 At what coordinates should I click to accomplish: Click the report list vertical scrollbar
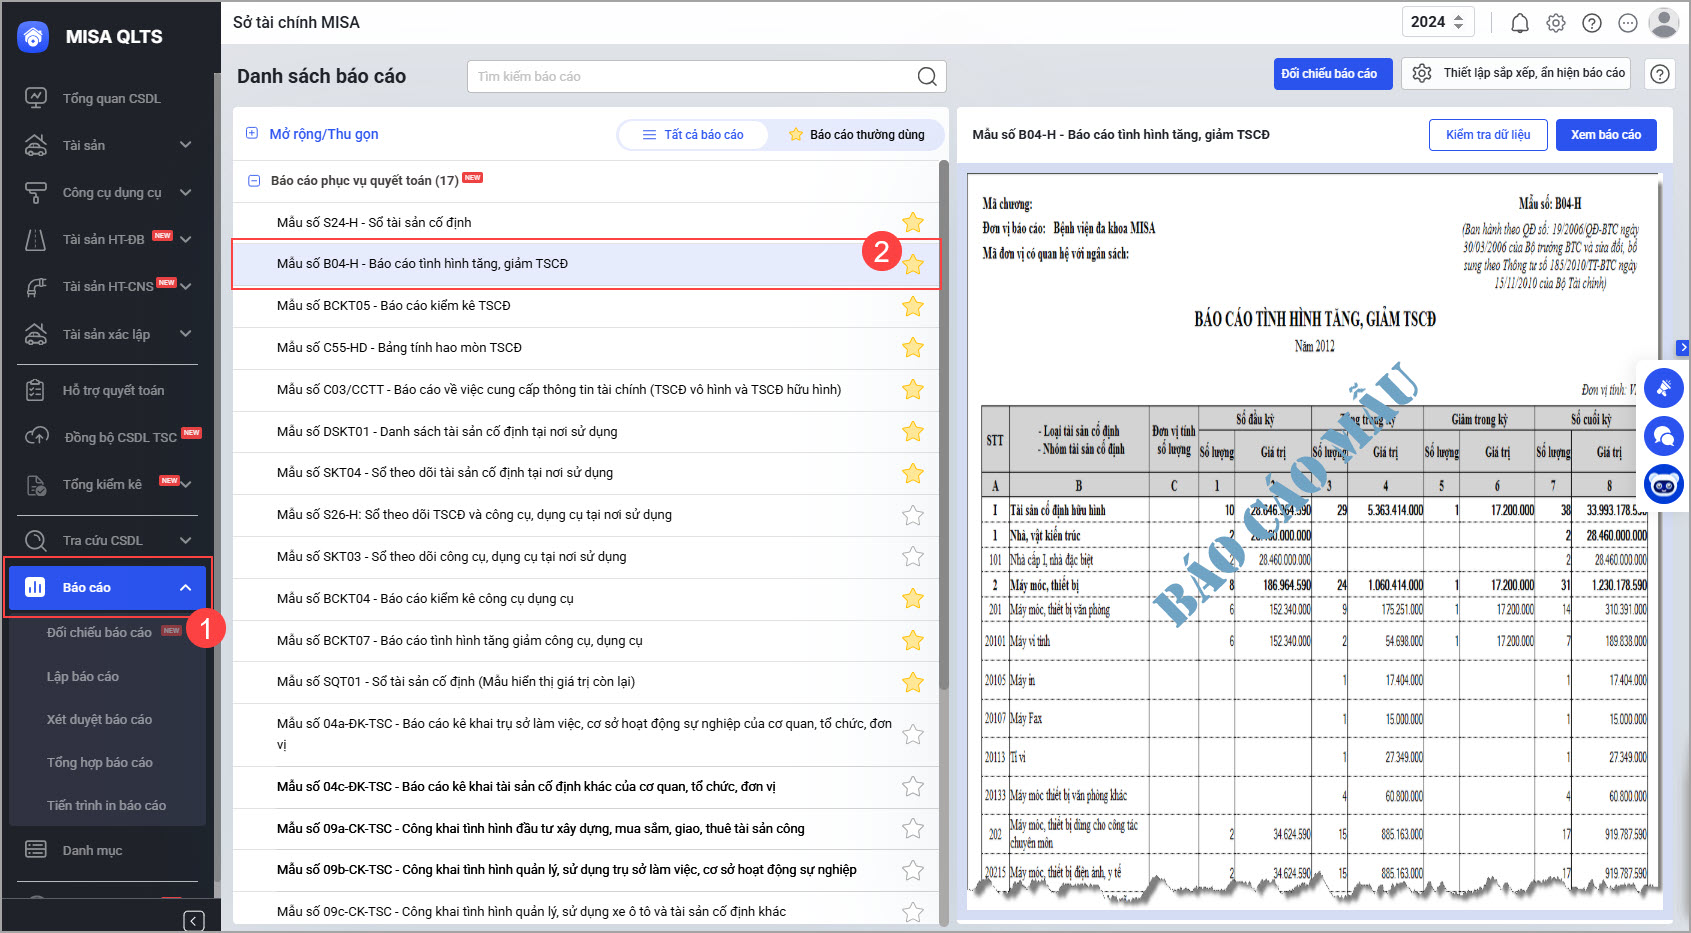click(x=943, y=420)
